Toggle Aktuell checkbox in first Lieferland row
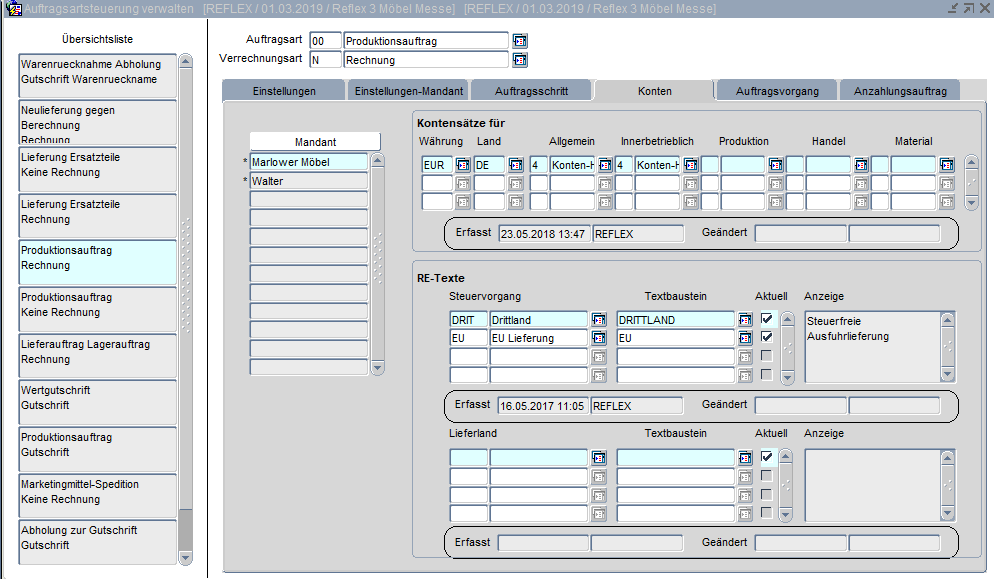The height and width of the screenshot is (579, 994). [767, 457]
